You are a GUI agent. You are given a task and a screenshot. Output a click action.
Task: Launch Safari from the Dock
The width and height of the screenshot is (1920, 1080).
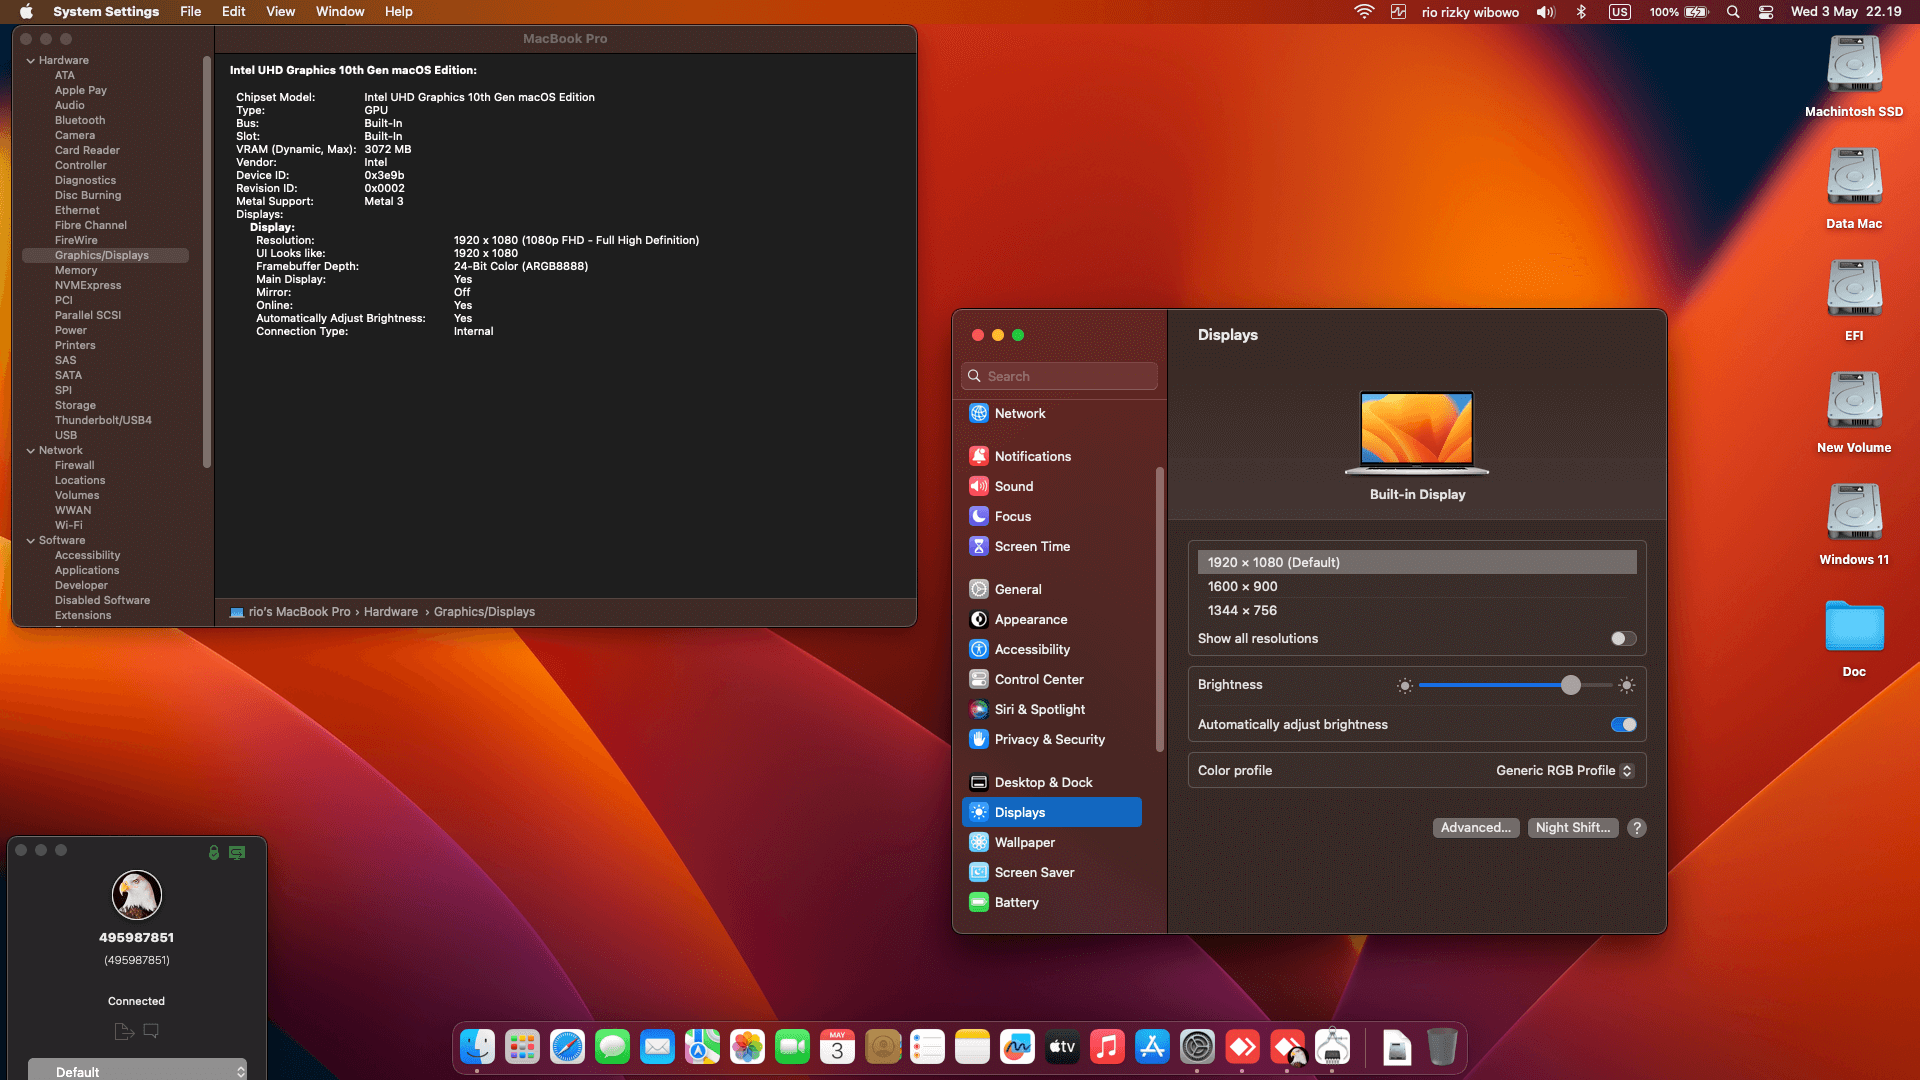point(567,1047)
